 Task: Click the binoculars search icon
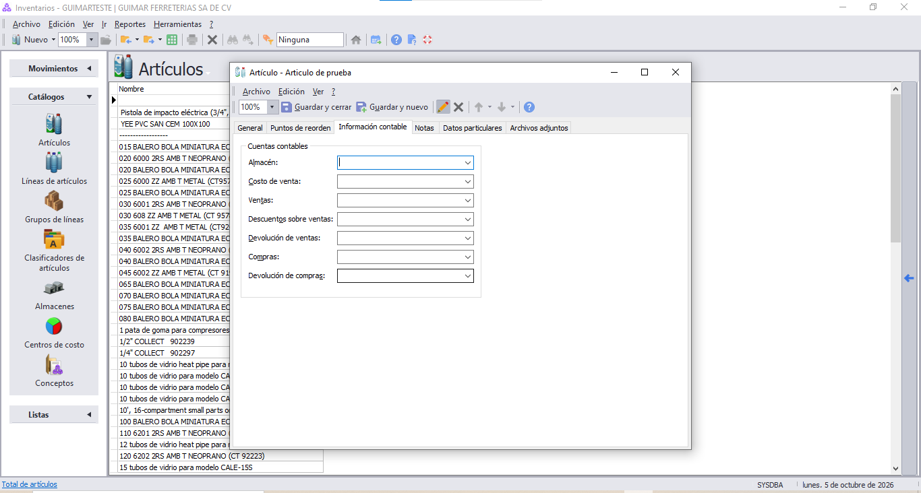click(233, 40)
